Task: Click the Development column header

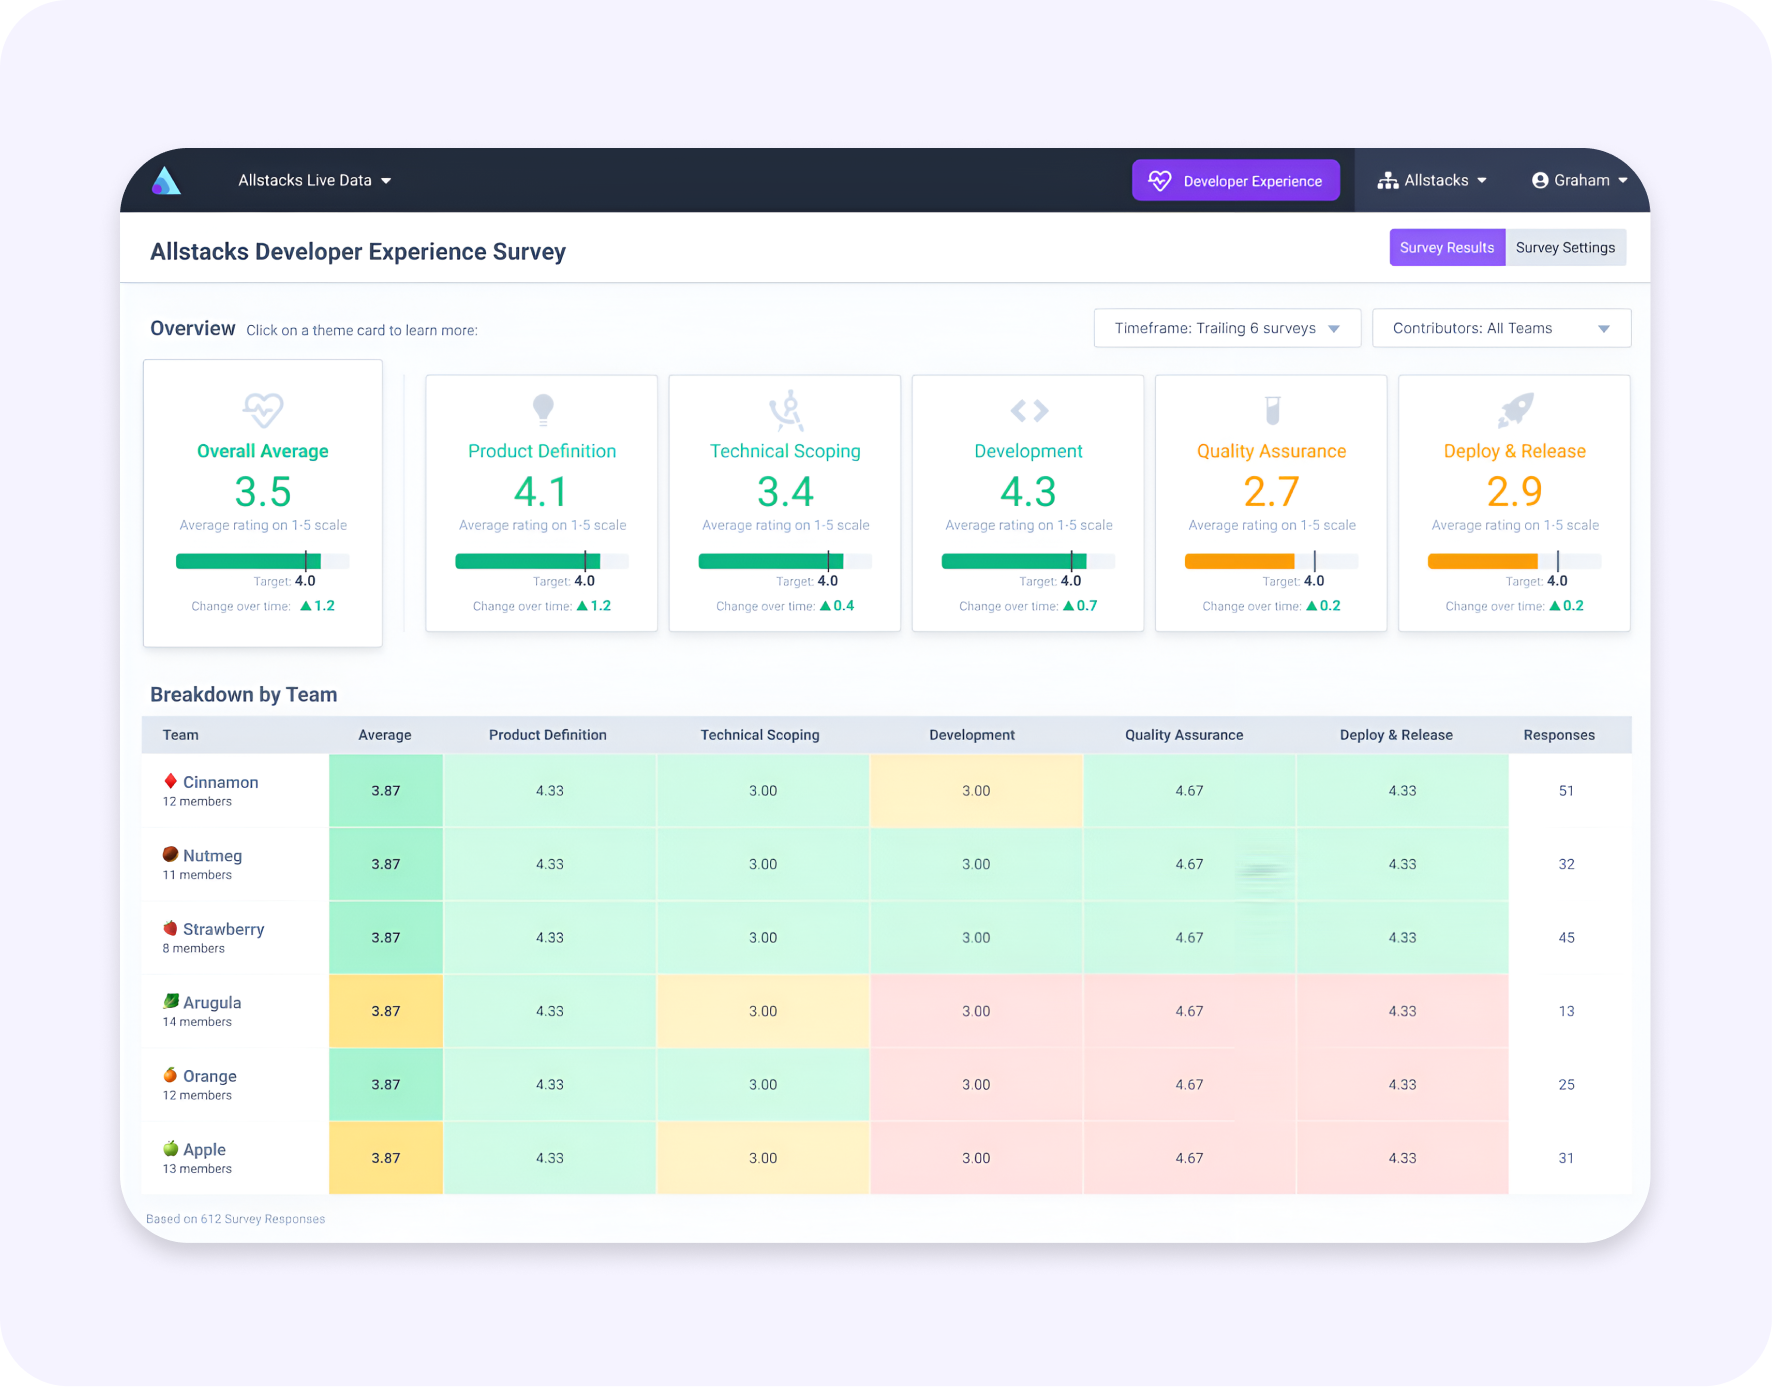Action: click(x=972, y=735)
